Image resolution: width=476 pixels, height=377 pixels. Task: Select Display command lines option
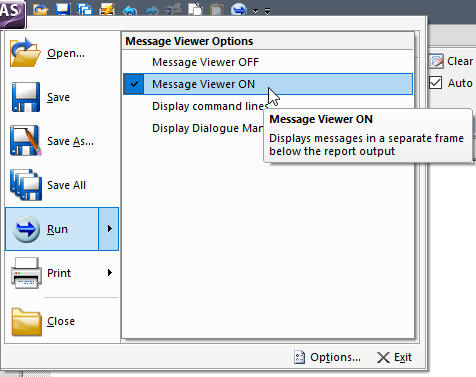210,106
